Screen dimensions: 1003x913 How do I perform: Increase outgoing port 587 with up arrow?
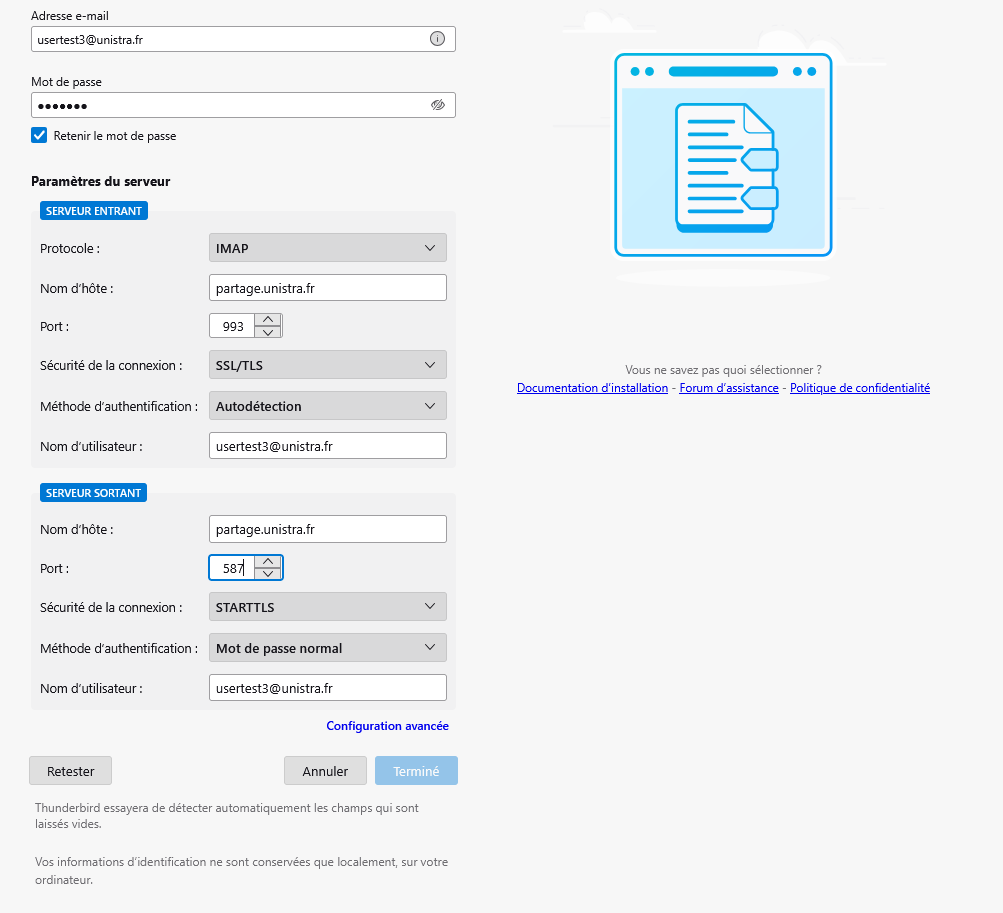pos(268,562)
